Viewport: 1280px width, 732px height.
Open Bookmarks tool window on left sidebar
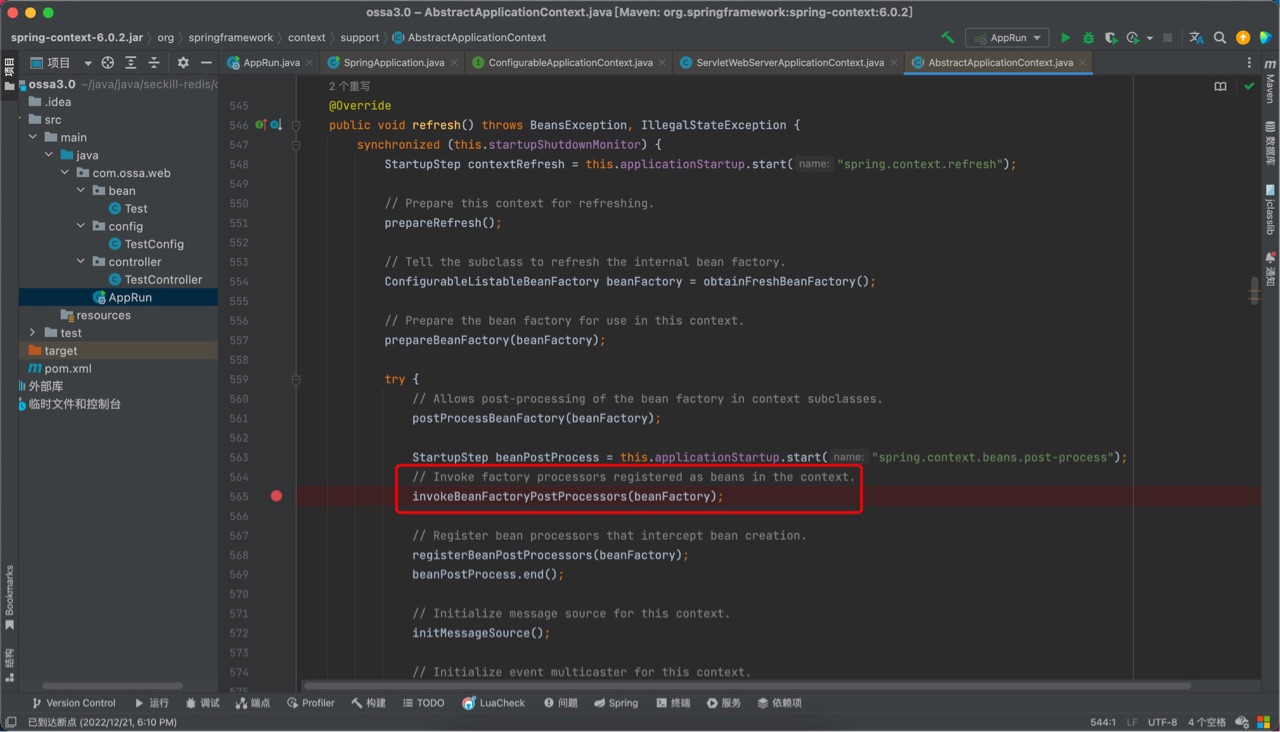[x=10, y=597]
